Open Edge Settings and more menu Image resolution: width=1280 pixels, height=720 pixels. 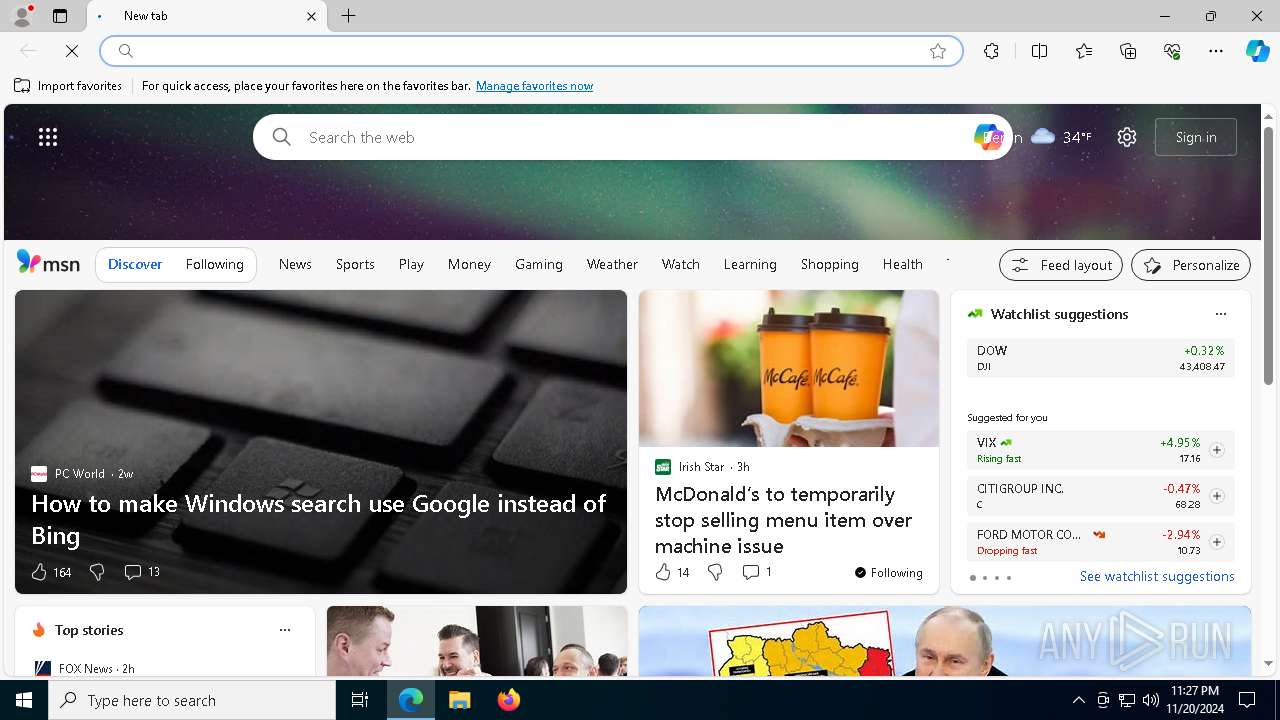pos(1216,51)
